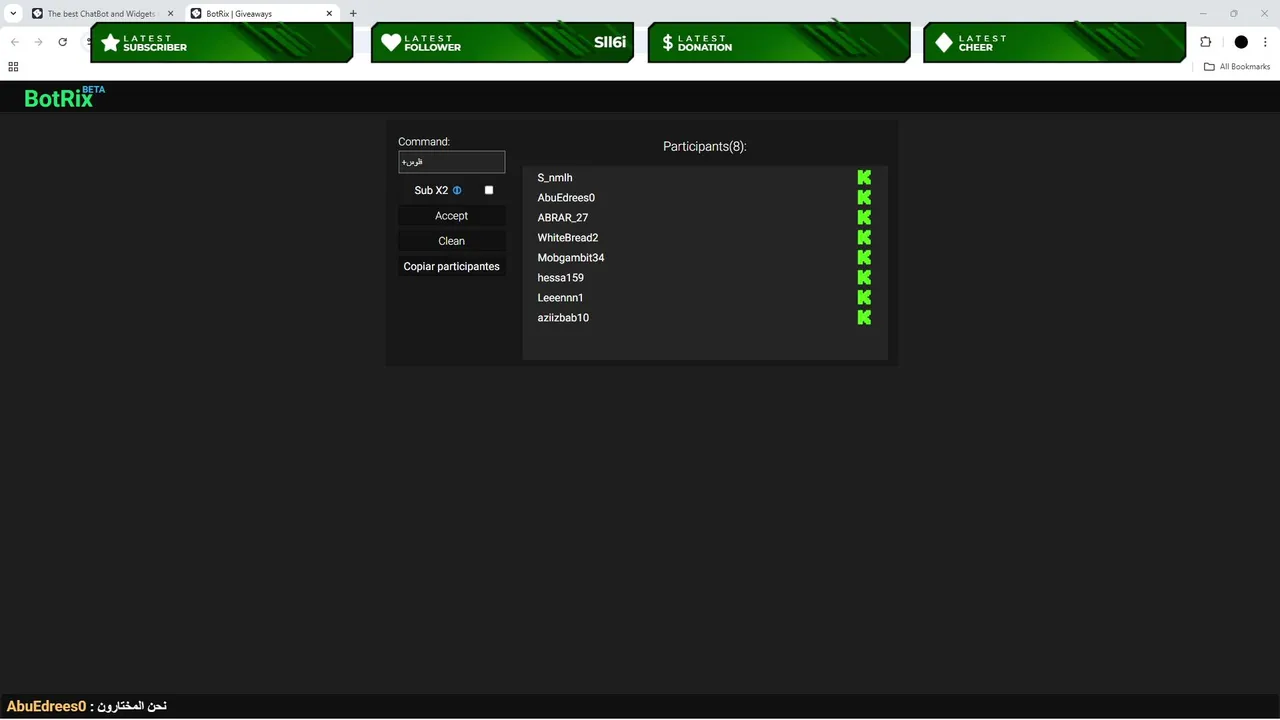Select participant aziizbab10
The image size is (1280, 720).
pyautogui.click(x=563, y=317)
